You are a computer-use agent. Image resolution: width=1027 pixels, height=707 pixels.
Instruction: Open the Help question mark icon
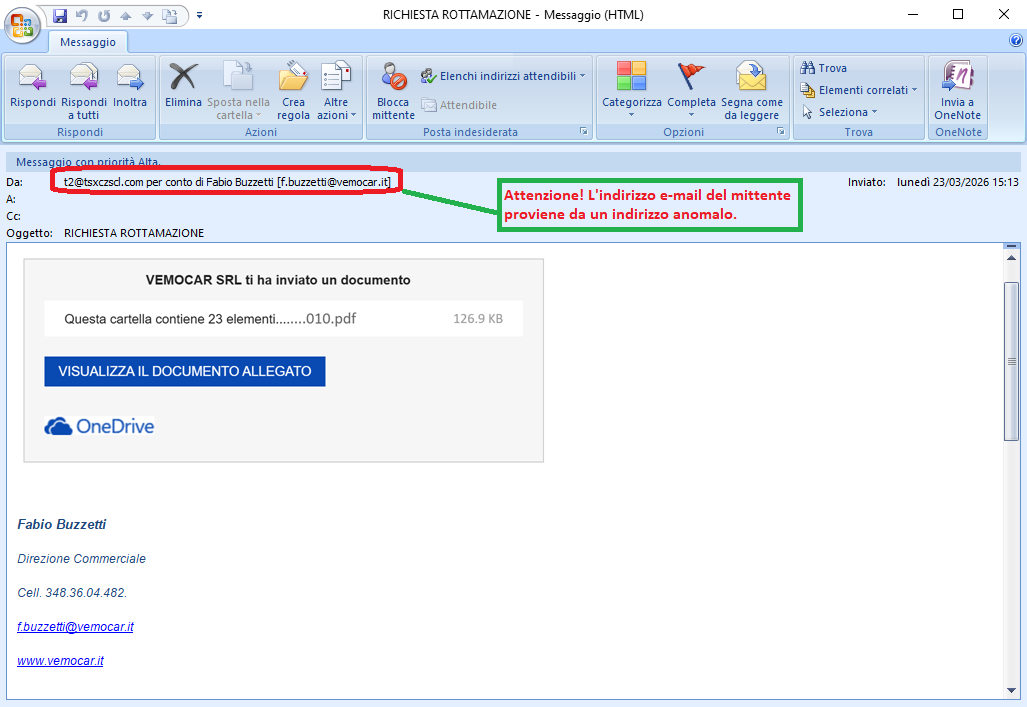coord(1016,41)
